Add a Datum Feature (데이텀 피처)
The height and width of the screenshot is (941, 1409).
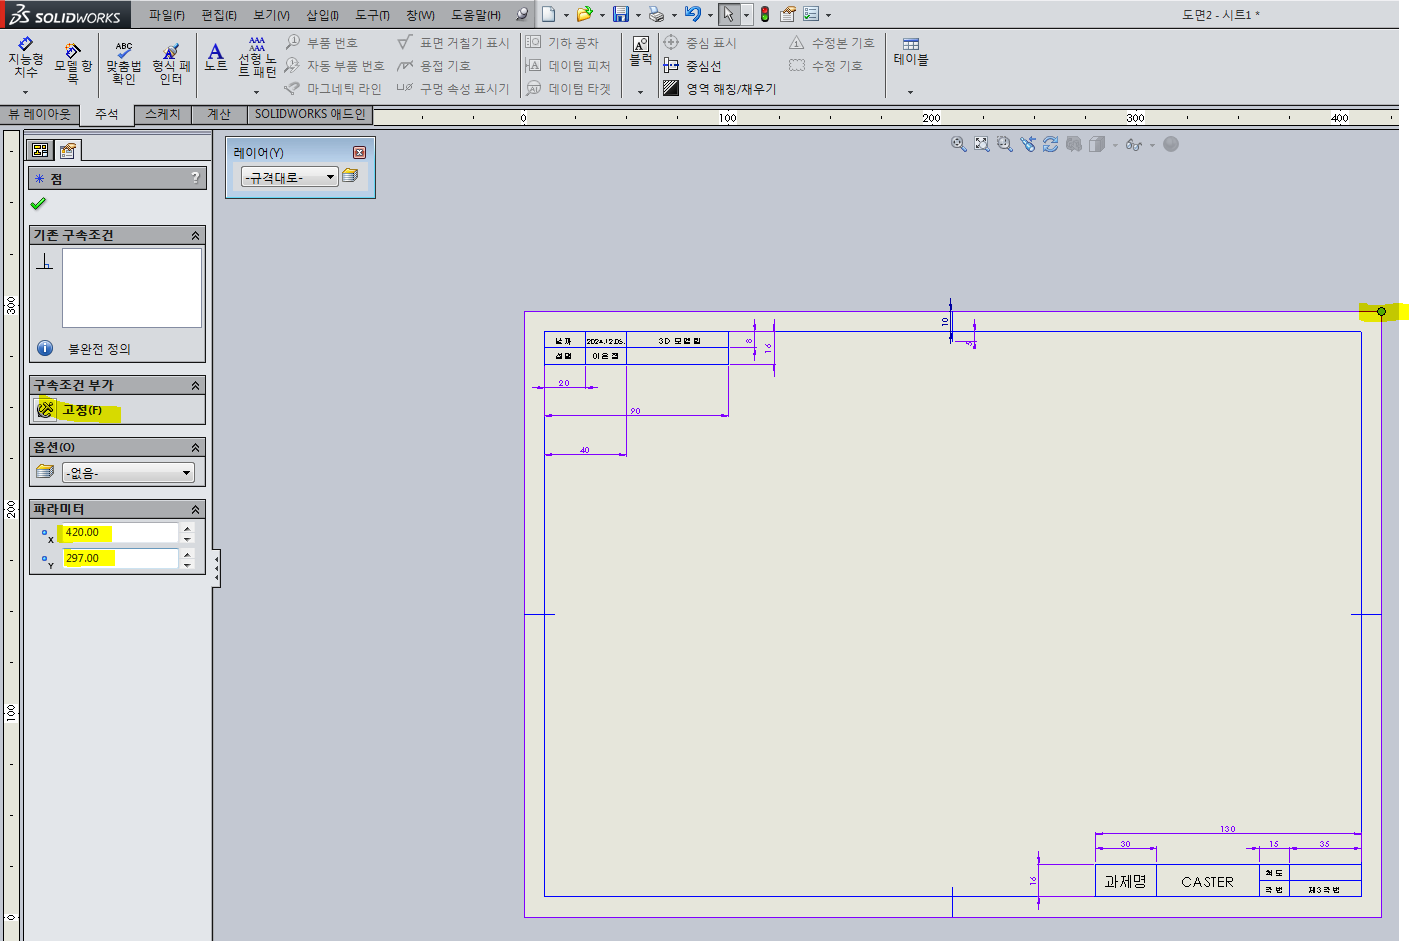click(x=567, y=66)
